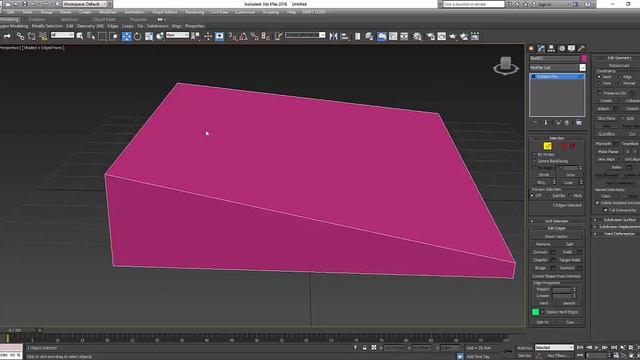Open the Customize menu
This screenshot has width=640, height=360.
pos(245,12)
